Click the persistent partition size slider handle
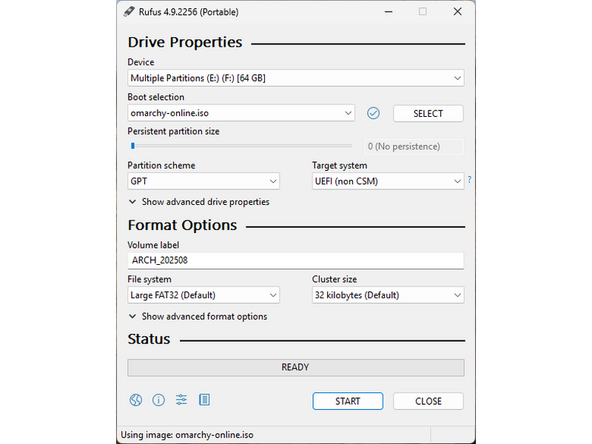The width and height of the screenshot is (592, 444). tap(133, 146)
